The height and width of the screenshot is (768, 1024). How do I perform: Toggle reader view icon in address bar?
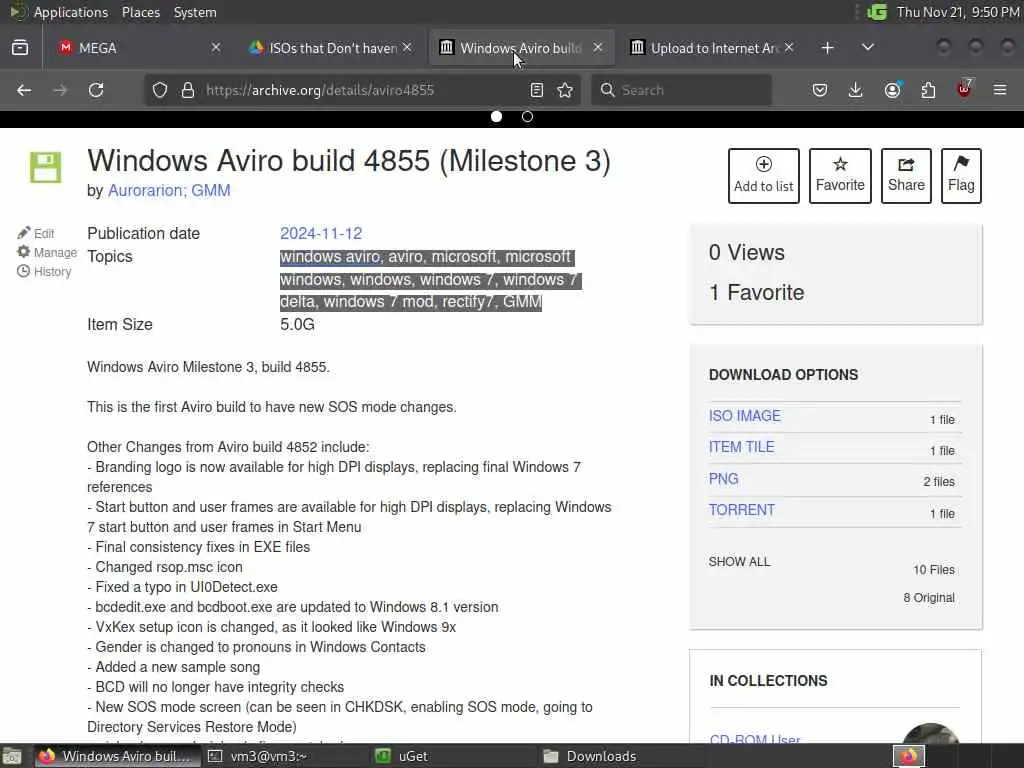[x=537, y=90]
